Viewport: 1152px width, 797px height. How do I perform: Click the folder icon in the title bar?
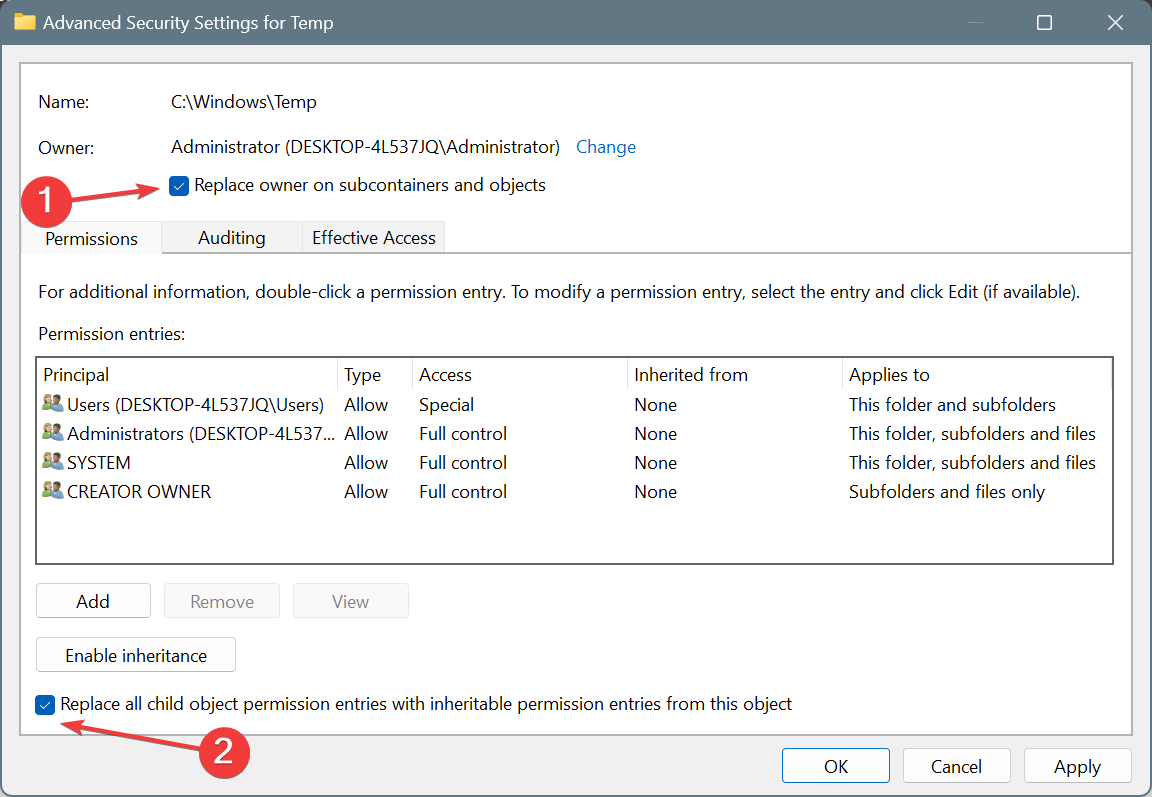(x=24, y=22)
